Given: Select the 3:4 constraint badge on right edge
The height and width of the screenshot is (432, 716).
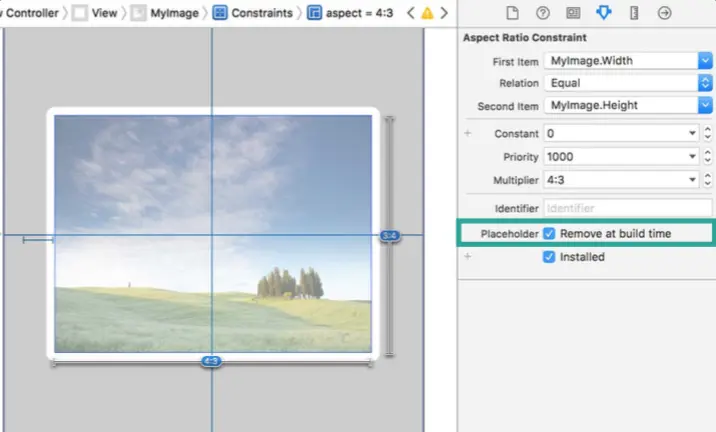Looking at the screenshot, I should click(x=390, y=236).
